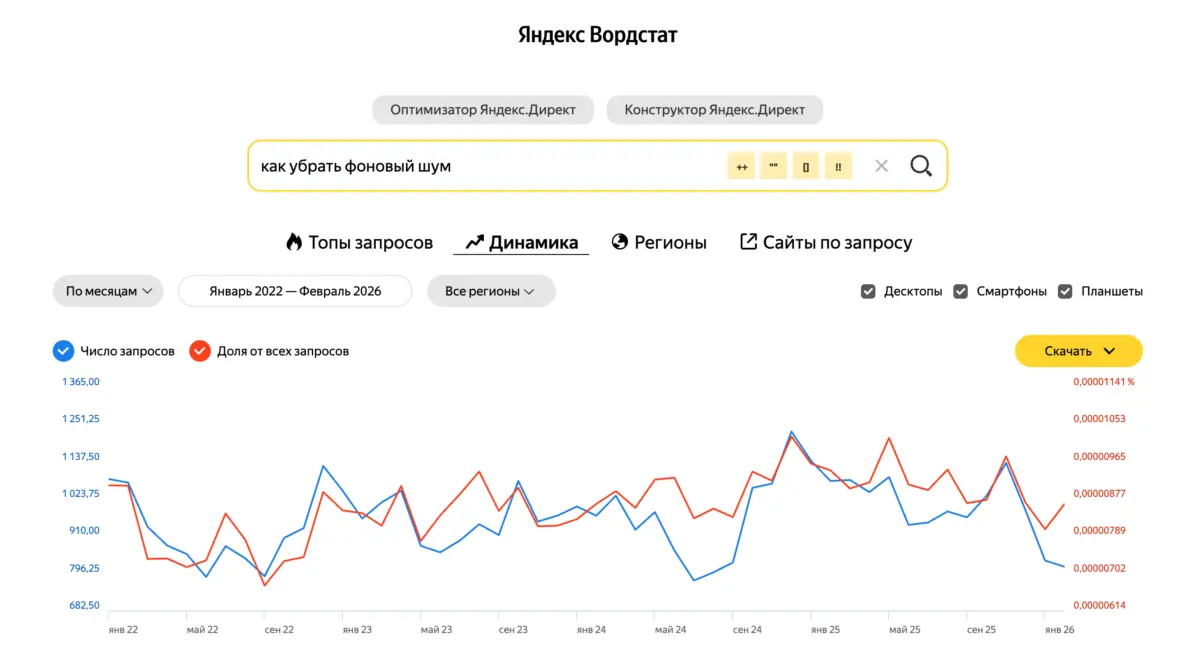
Task: Click the сен 25 axis label
Action: [x=982, y=630]
